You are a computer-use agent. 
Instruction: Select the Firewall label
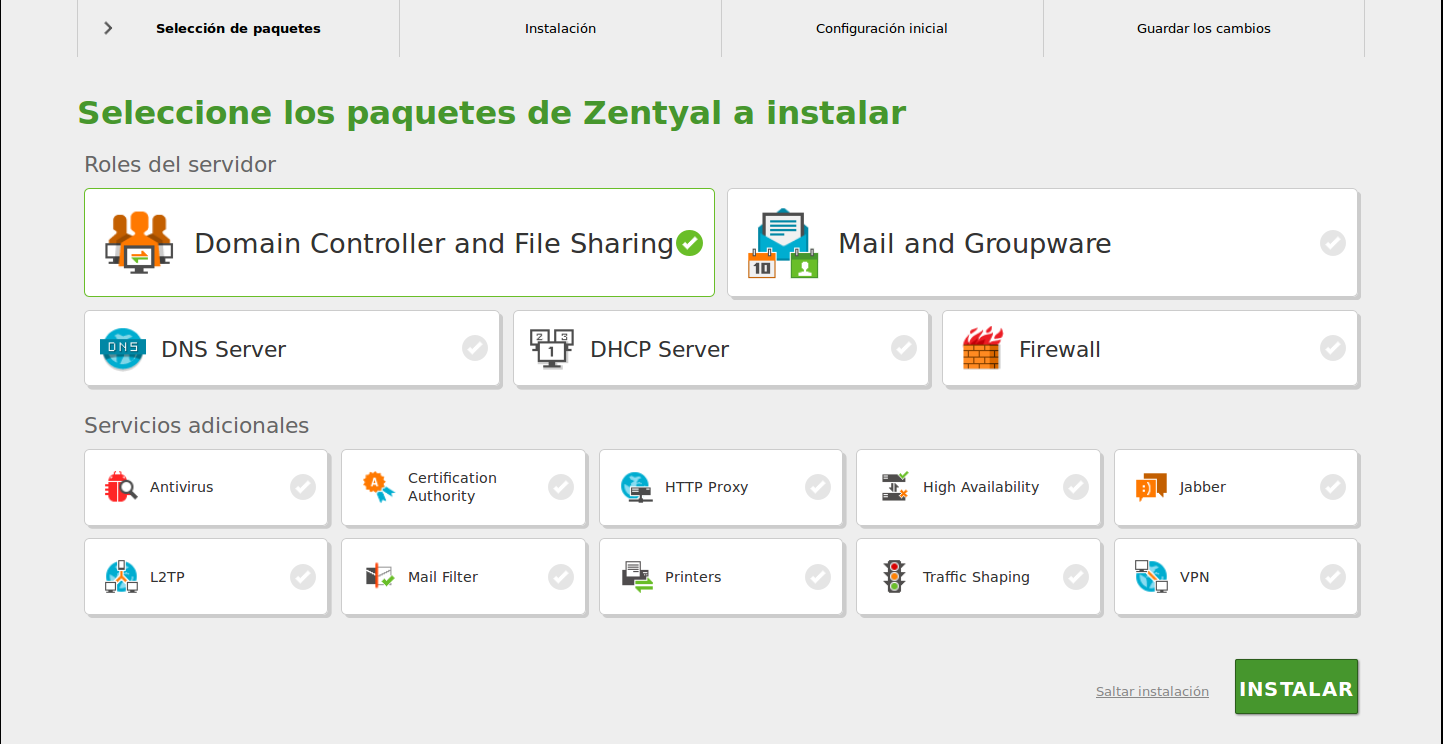(x=1060, y=349)
